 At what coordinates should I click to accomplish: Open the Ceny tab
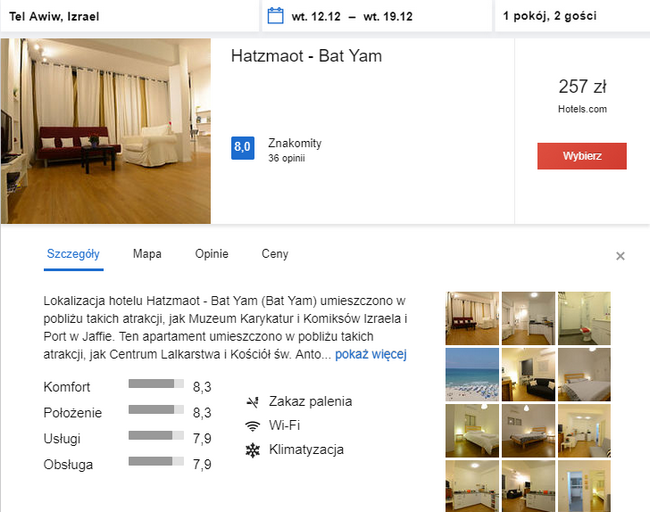(x=275, y=254)
